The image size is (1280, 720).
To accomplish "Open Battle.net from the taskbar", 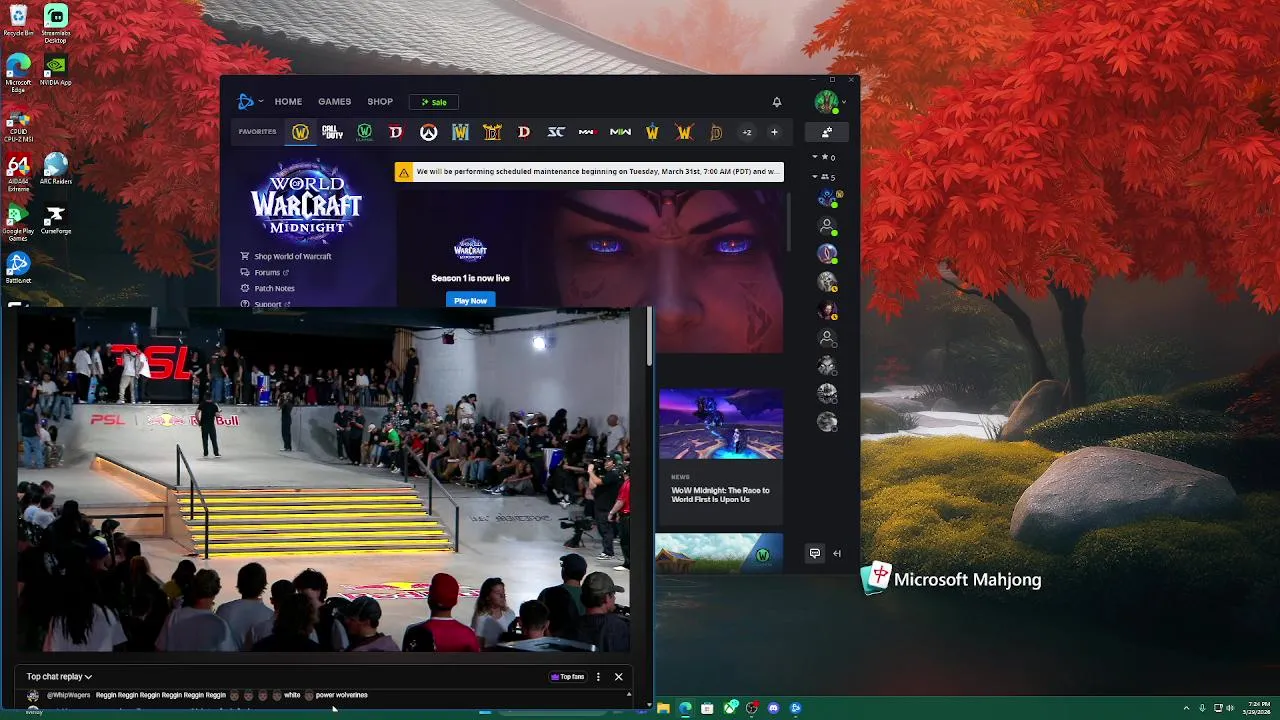I will (795, 708).
